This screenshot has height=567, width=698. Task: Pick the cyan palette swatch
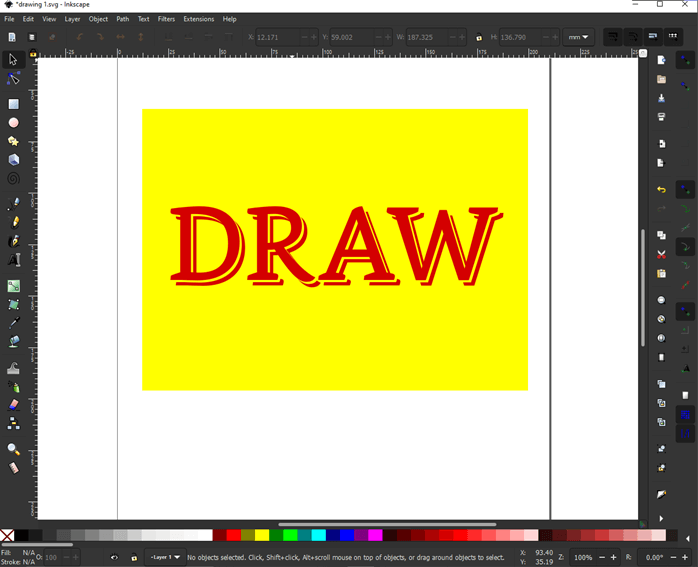[319, 535]
